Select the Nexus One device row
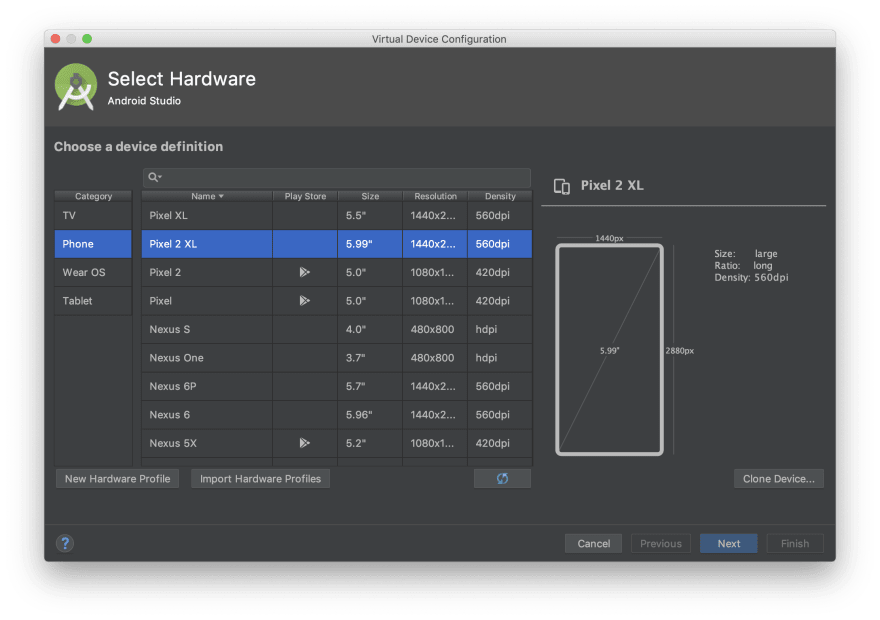 click(x=337, y=358)
